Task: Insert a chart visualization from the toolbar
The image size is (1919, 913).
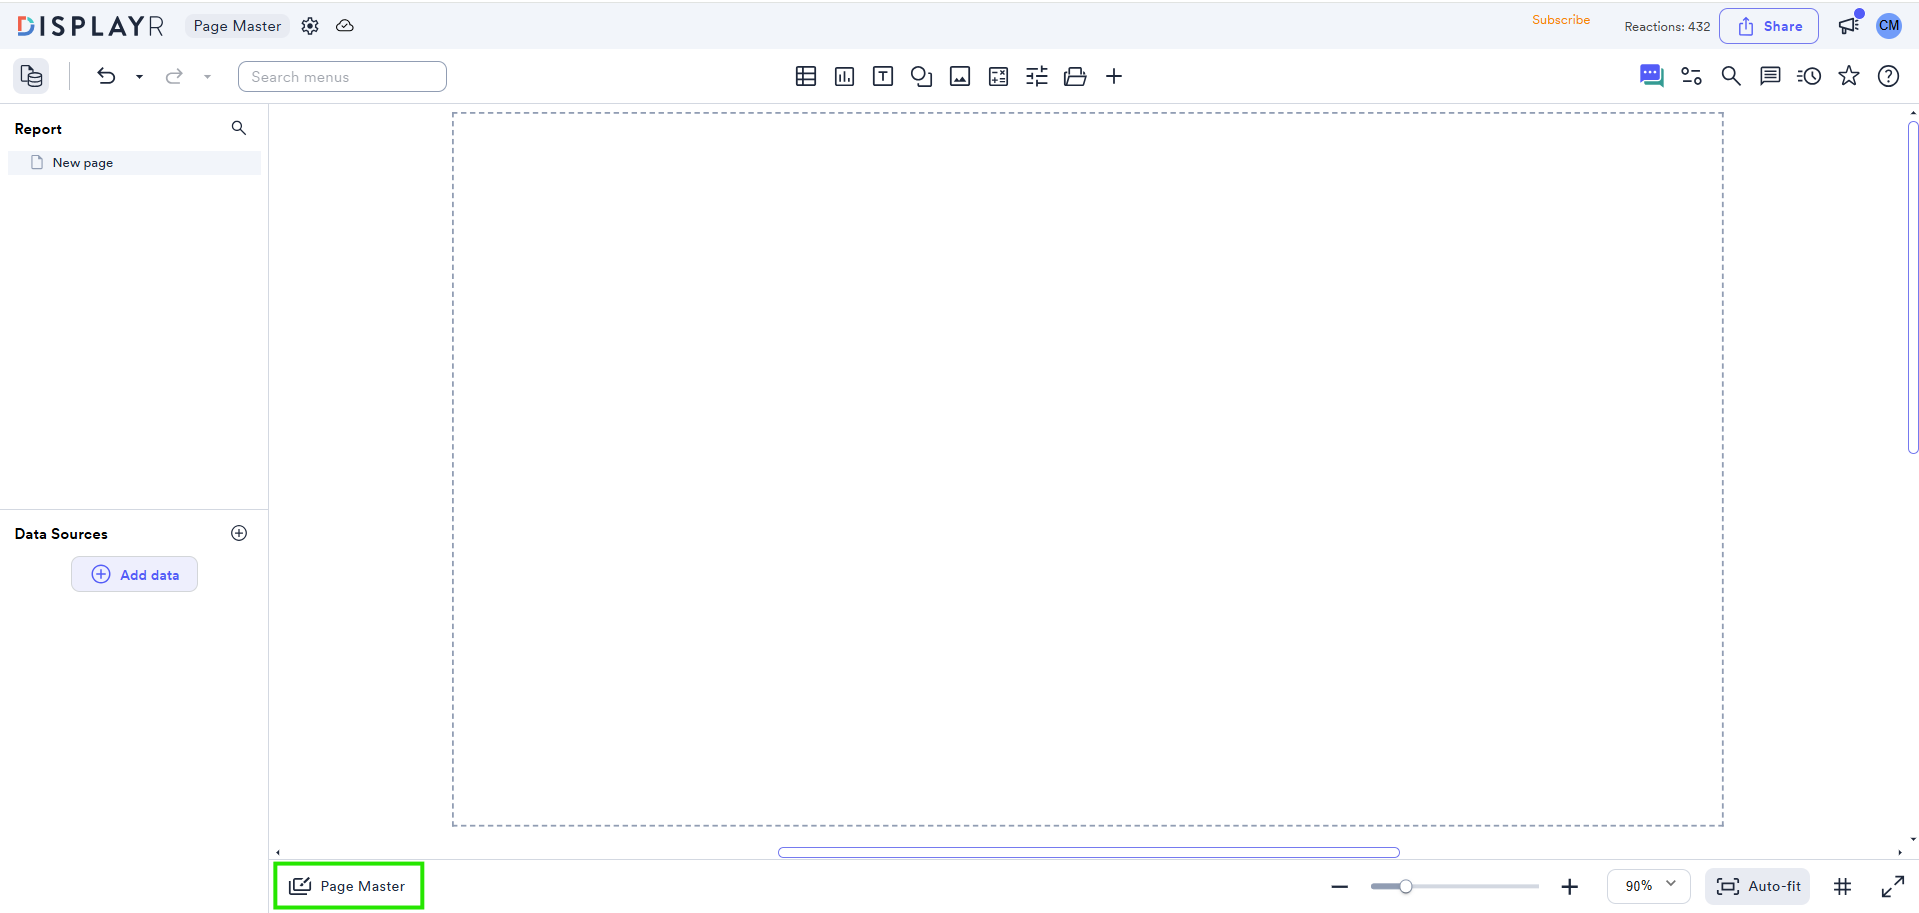Action: 845,76
